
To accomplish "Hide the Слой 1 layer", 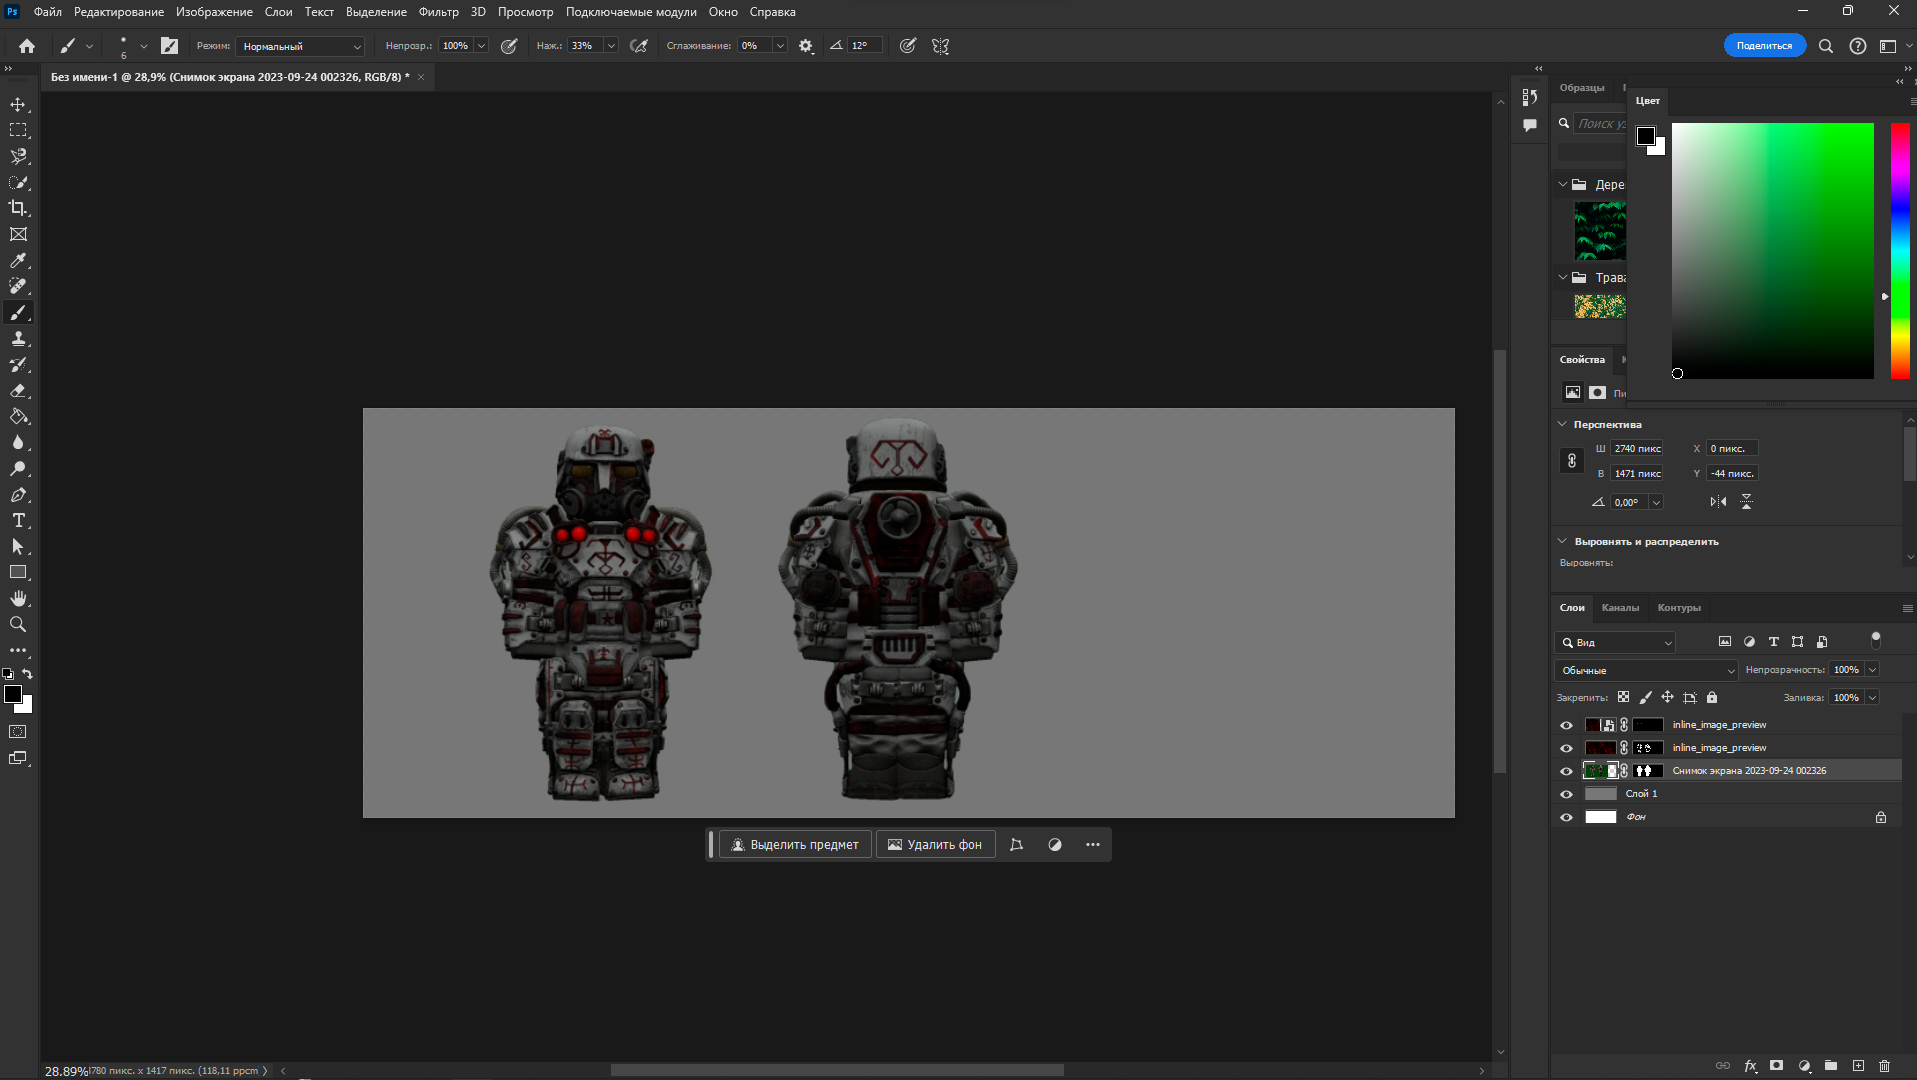I will click(1566, 794).
